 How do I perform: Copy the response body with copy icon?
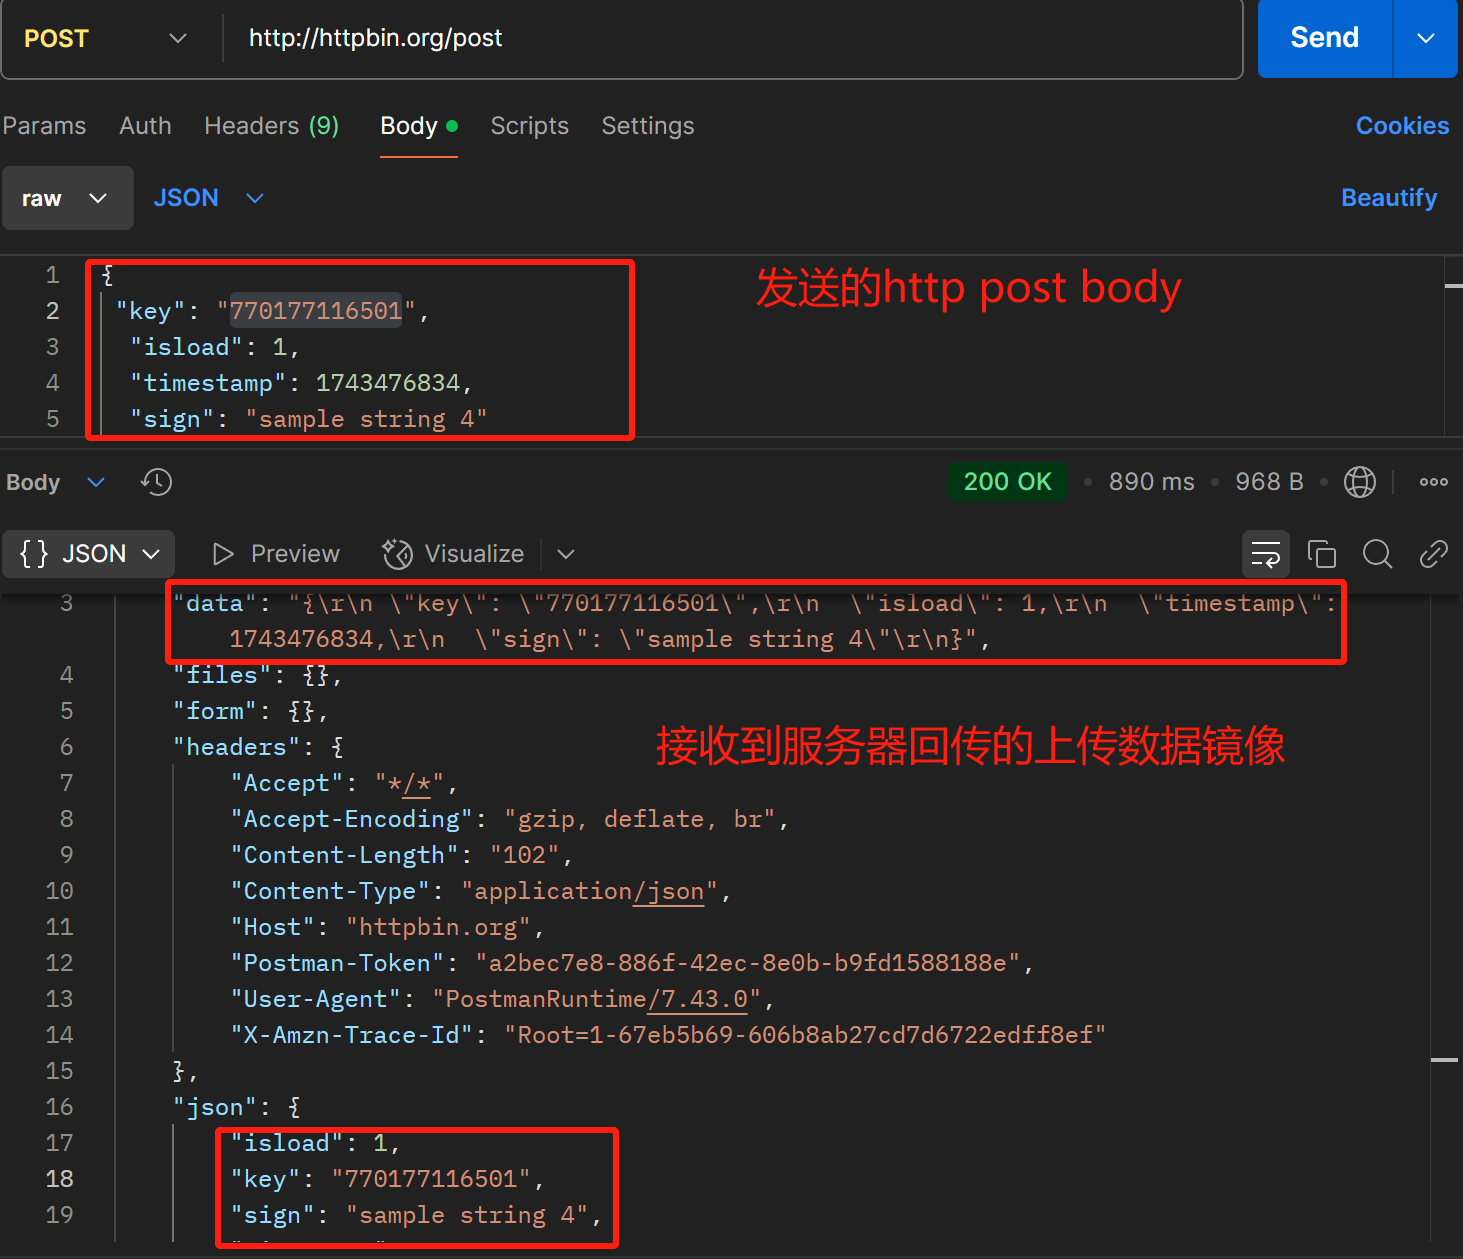(1322, 554)
